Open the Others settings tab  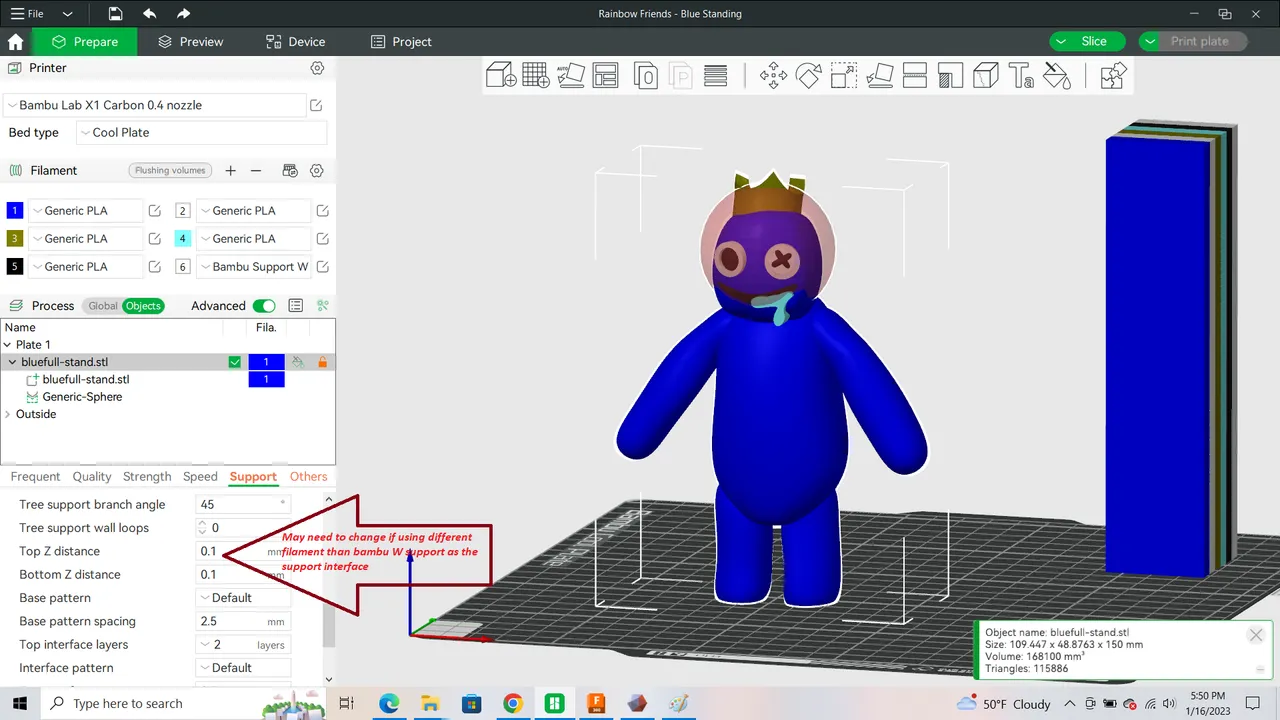(309, 477)
